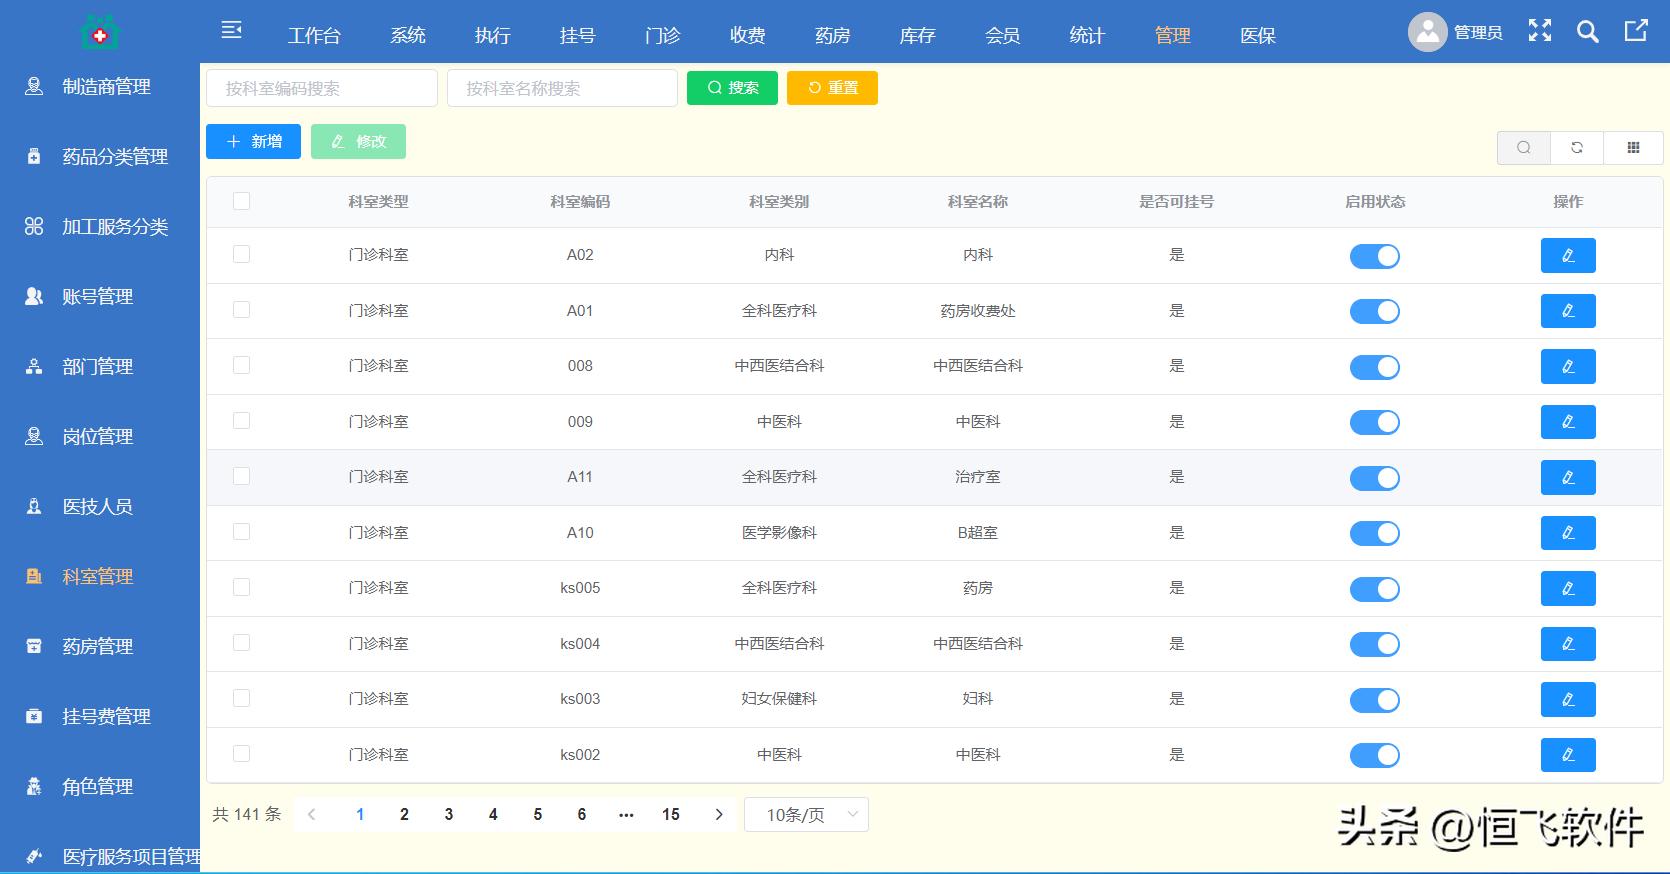Image resolution: width=1670 pixels, height=874 pixels.
Task: Go to next page with right chevron
Action: (x=719, y=815)
